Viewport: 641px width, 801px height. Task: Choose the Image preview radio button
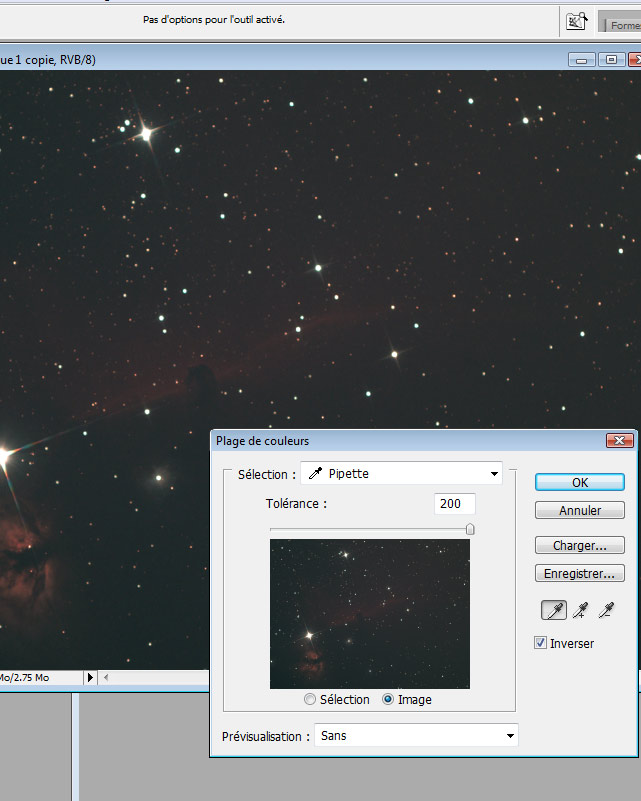coord(388,699)
